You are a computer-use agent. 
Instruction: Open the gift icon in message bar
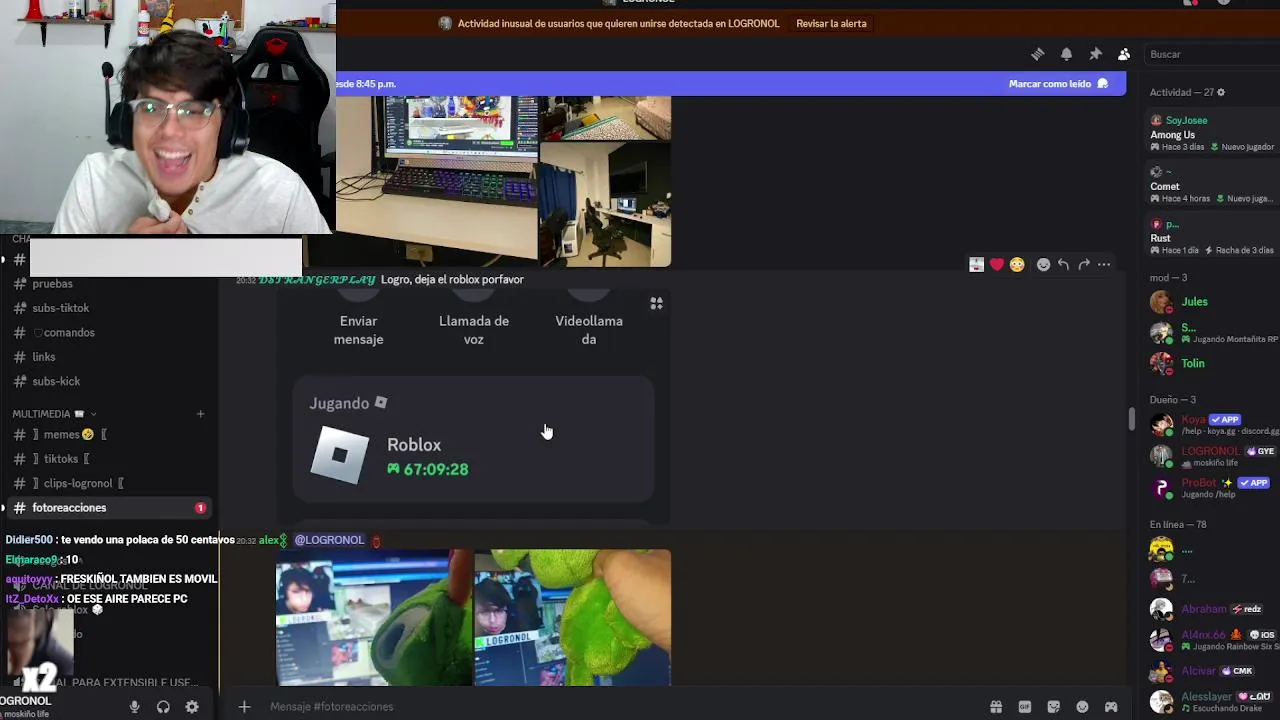(x=996, y=707)
